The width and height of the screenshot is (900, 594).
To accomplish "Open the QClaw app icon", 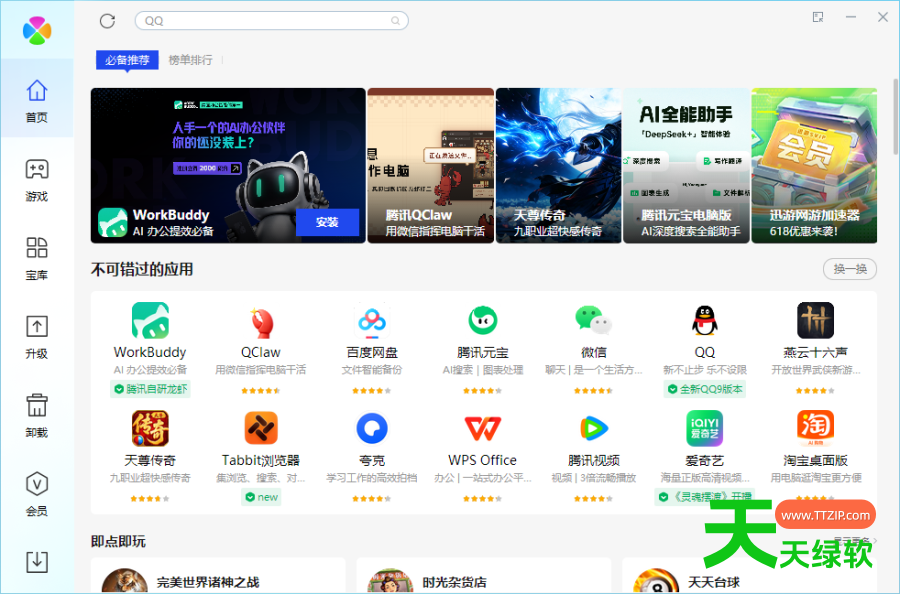I will (x=261, y=321).
